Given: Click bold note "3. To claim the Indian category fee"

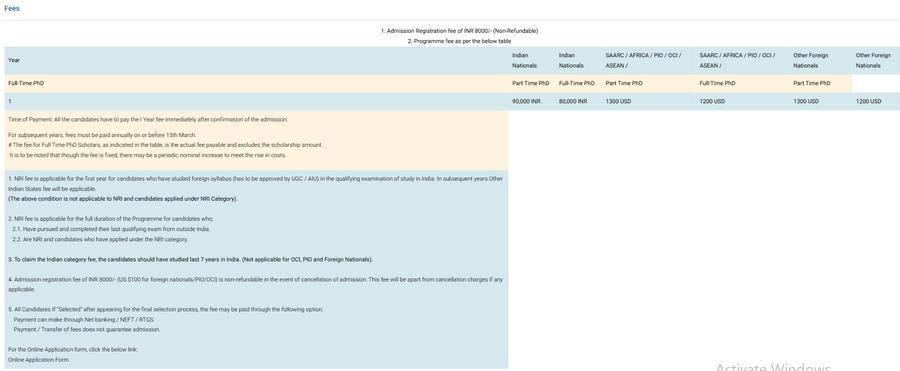Looking at the screenshot, I should (x=191, y=260).
